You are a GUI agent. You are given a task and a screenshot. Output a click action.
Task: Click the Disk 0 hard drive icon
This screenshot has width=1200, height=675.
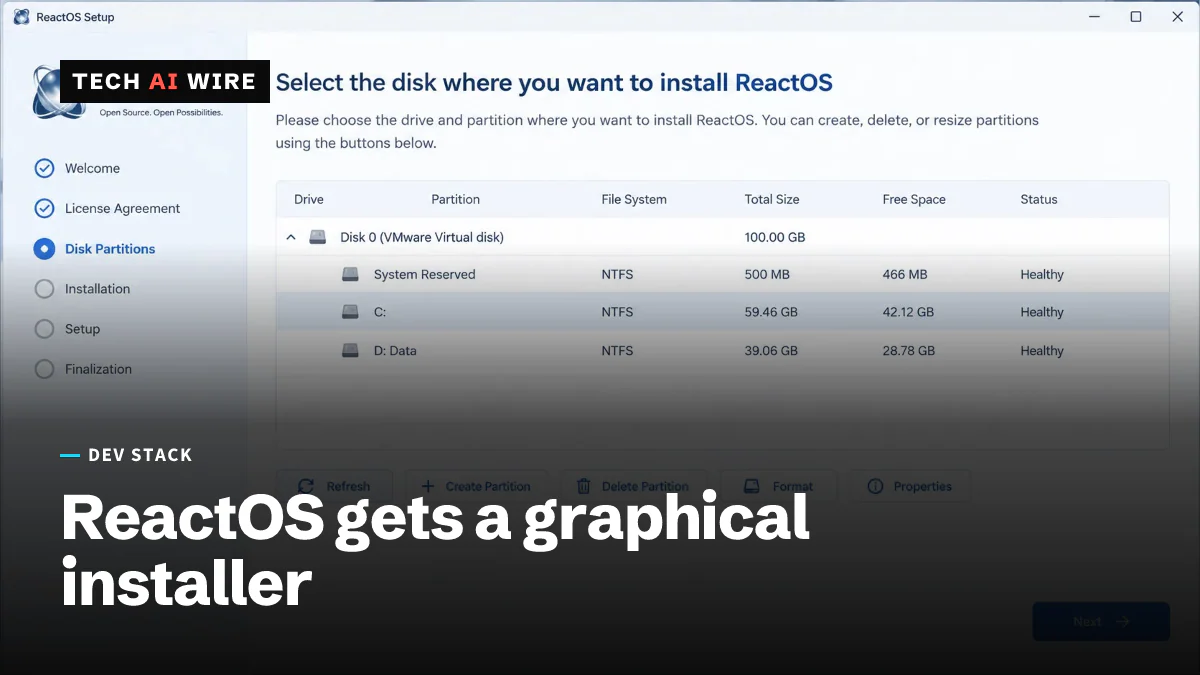pos(318,238)
